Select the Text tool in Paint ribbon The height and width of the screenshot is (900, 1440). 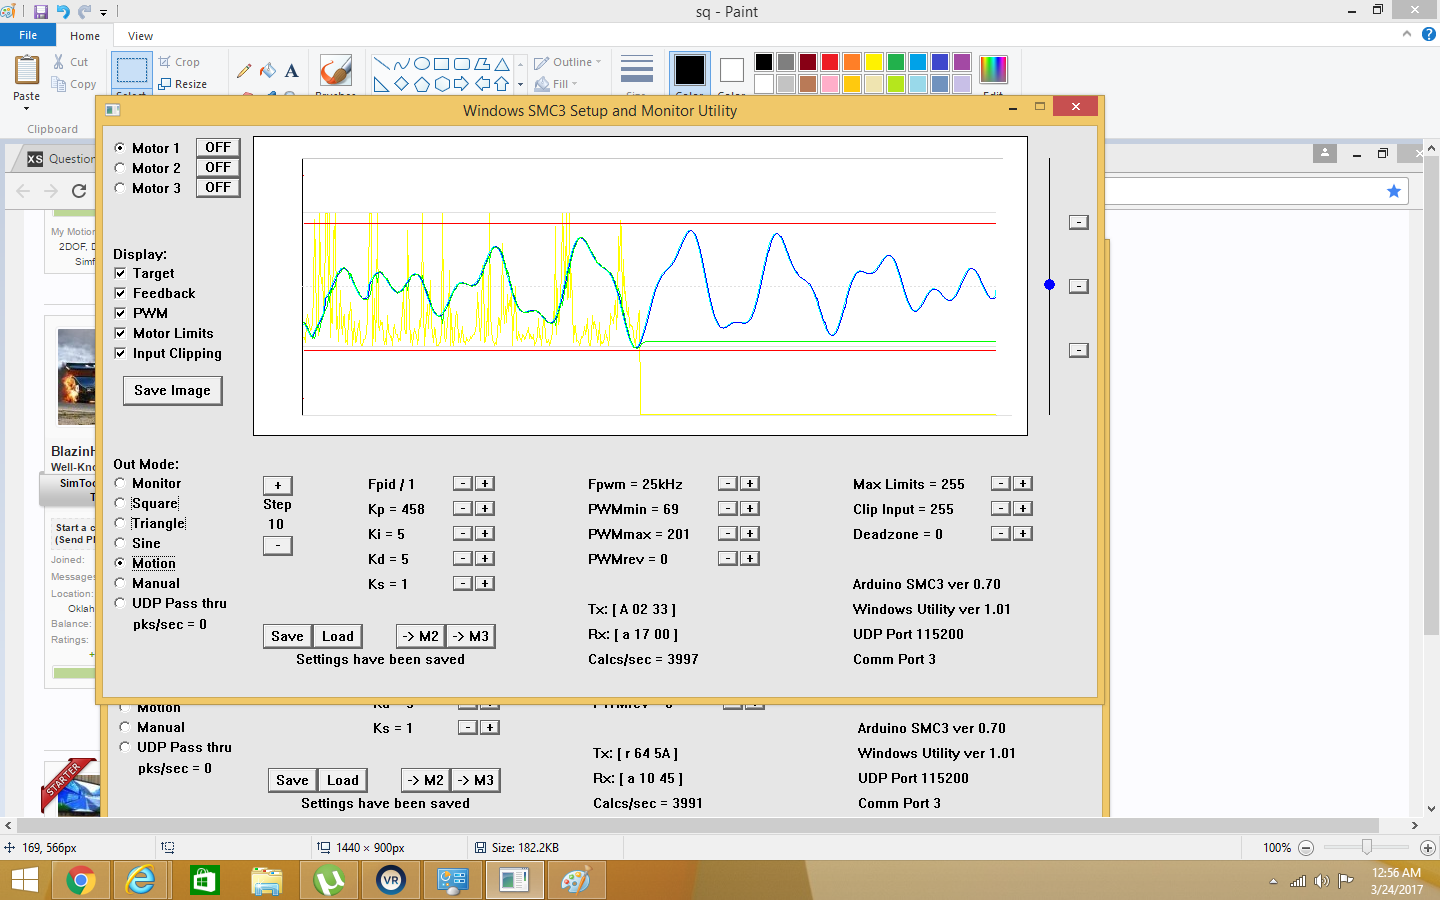tap(292, 70)
